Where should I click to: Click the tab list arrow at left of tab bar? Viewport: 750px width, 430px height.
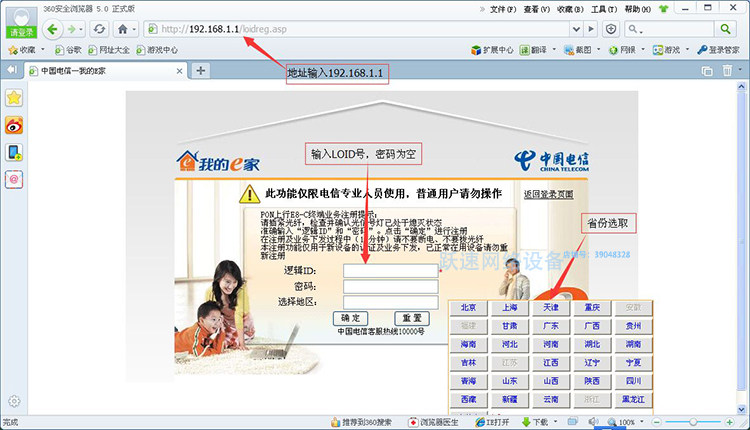click(x=11, y=70)
